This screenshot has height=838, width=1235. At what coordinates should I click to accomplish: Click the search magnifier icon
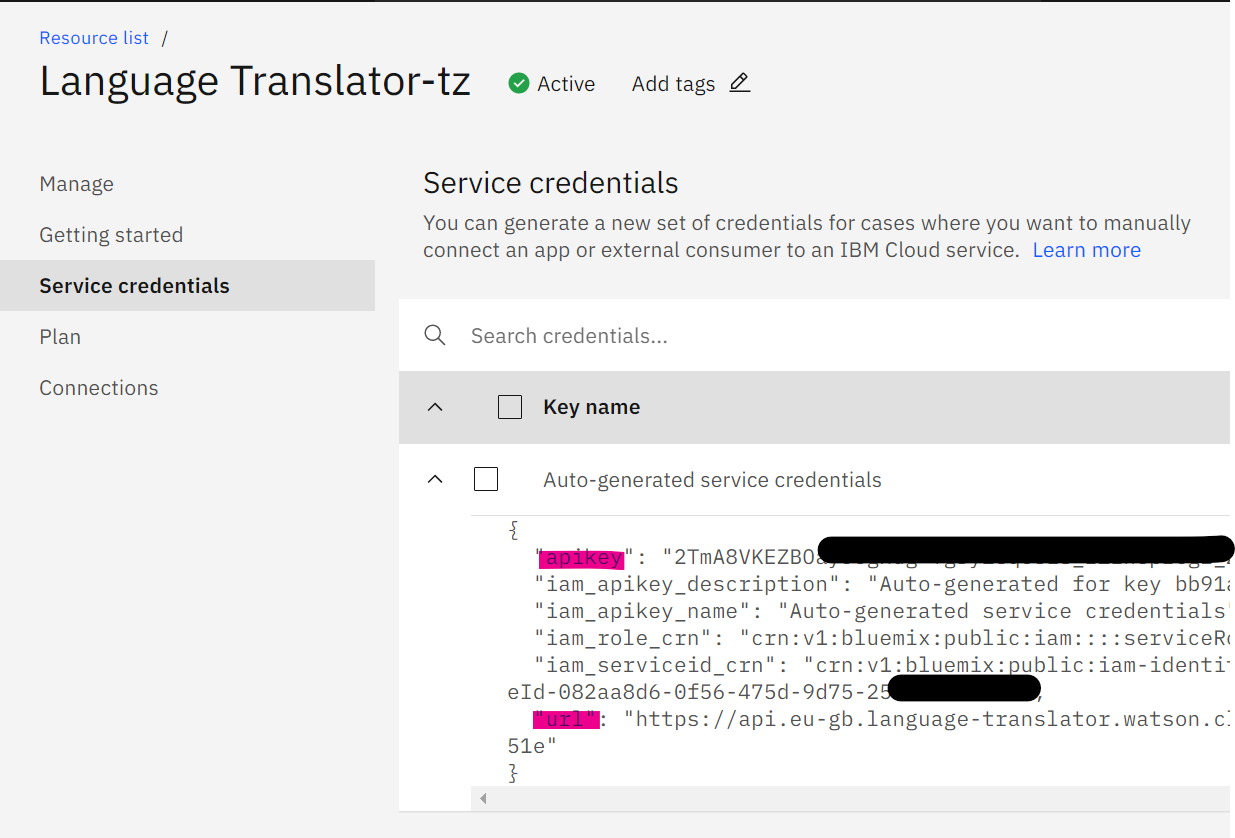434,335
